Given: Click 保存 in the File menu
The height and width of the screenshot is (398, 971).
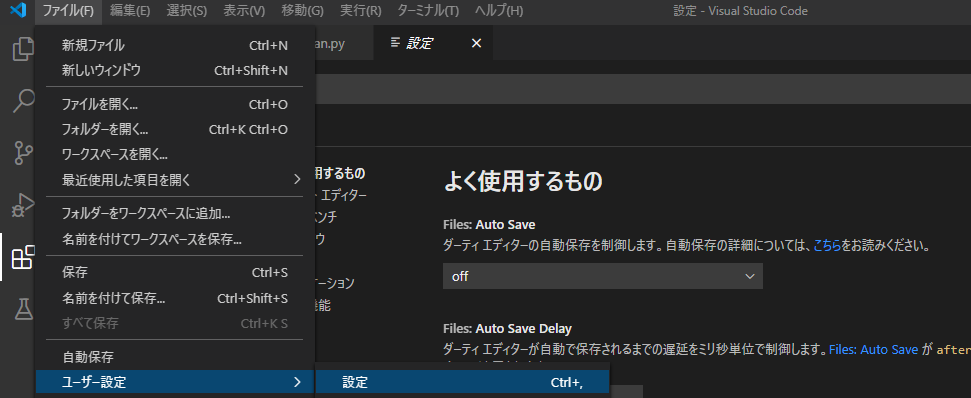Looking at the screenshot, I should (x=175, y=273).
